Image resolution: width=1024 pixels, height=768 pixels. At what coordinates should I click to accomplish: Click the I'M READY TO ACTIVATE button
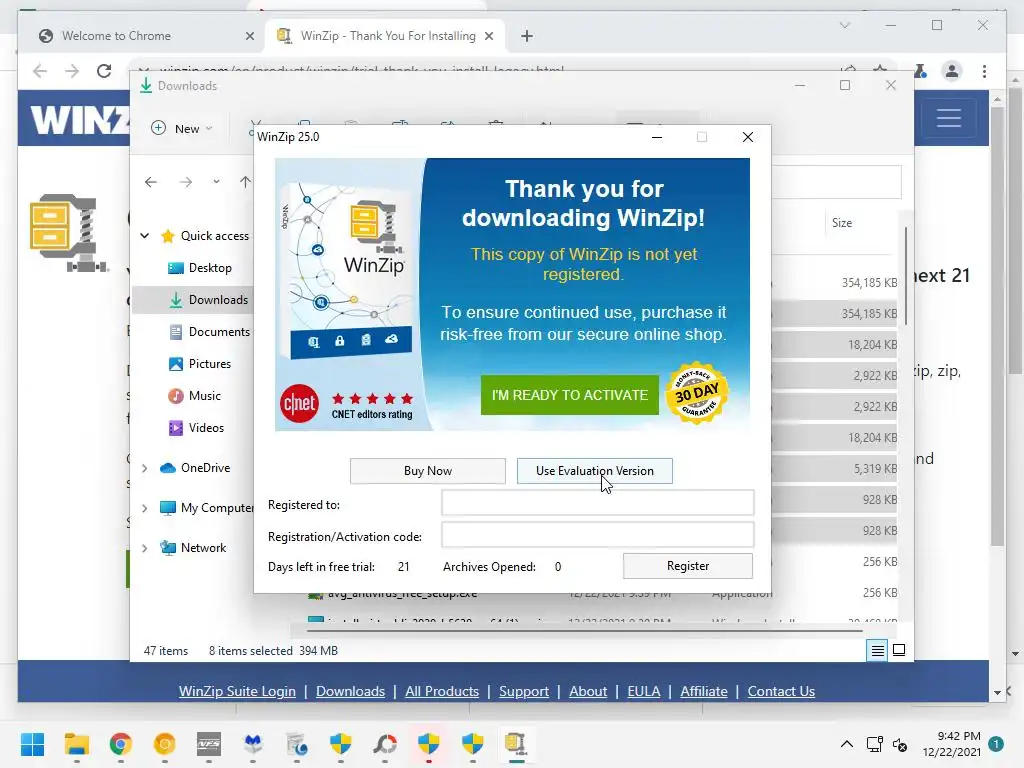pos(569,394)
